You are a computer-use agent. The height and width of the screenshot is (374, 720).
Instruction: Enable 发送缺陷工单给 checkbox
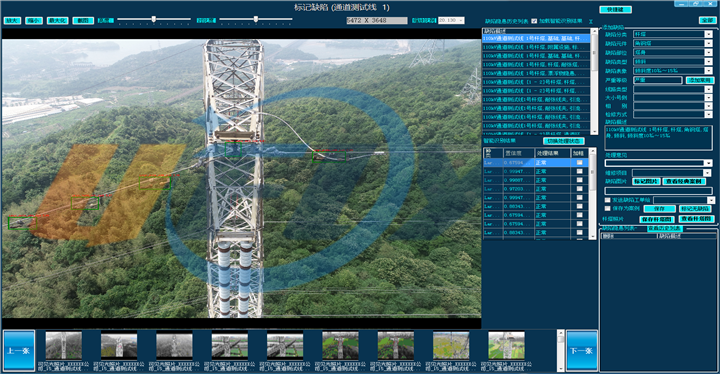point(608,200)
